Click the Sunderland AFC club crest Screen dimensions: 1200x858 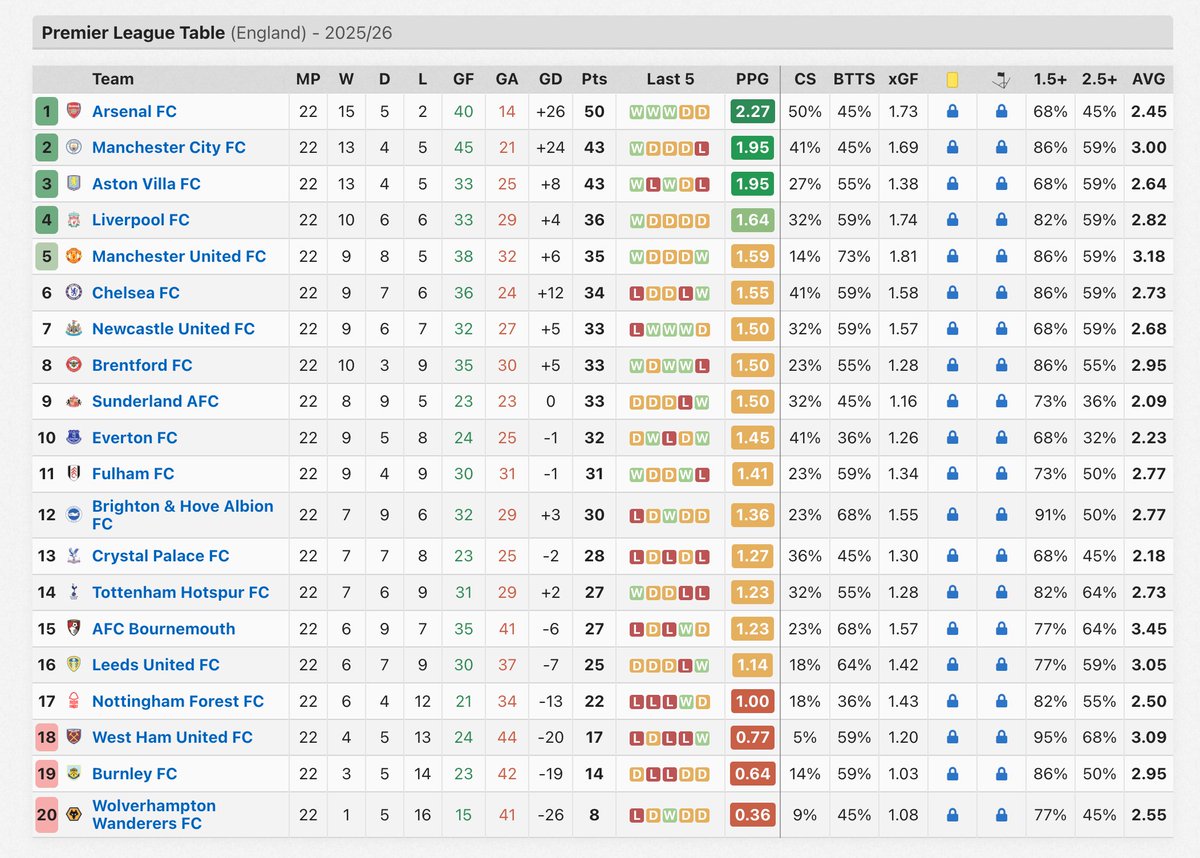click(x=74, y=401)
